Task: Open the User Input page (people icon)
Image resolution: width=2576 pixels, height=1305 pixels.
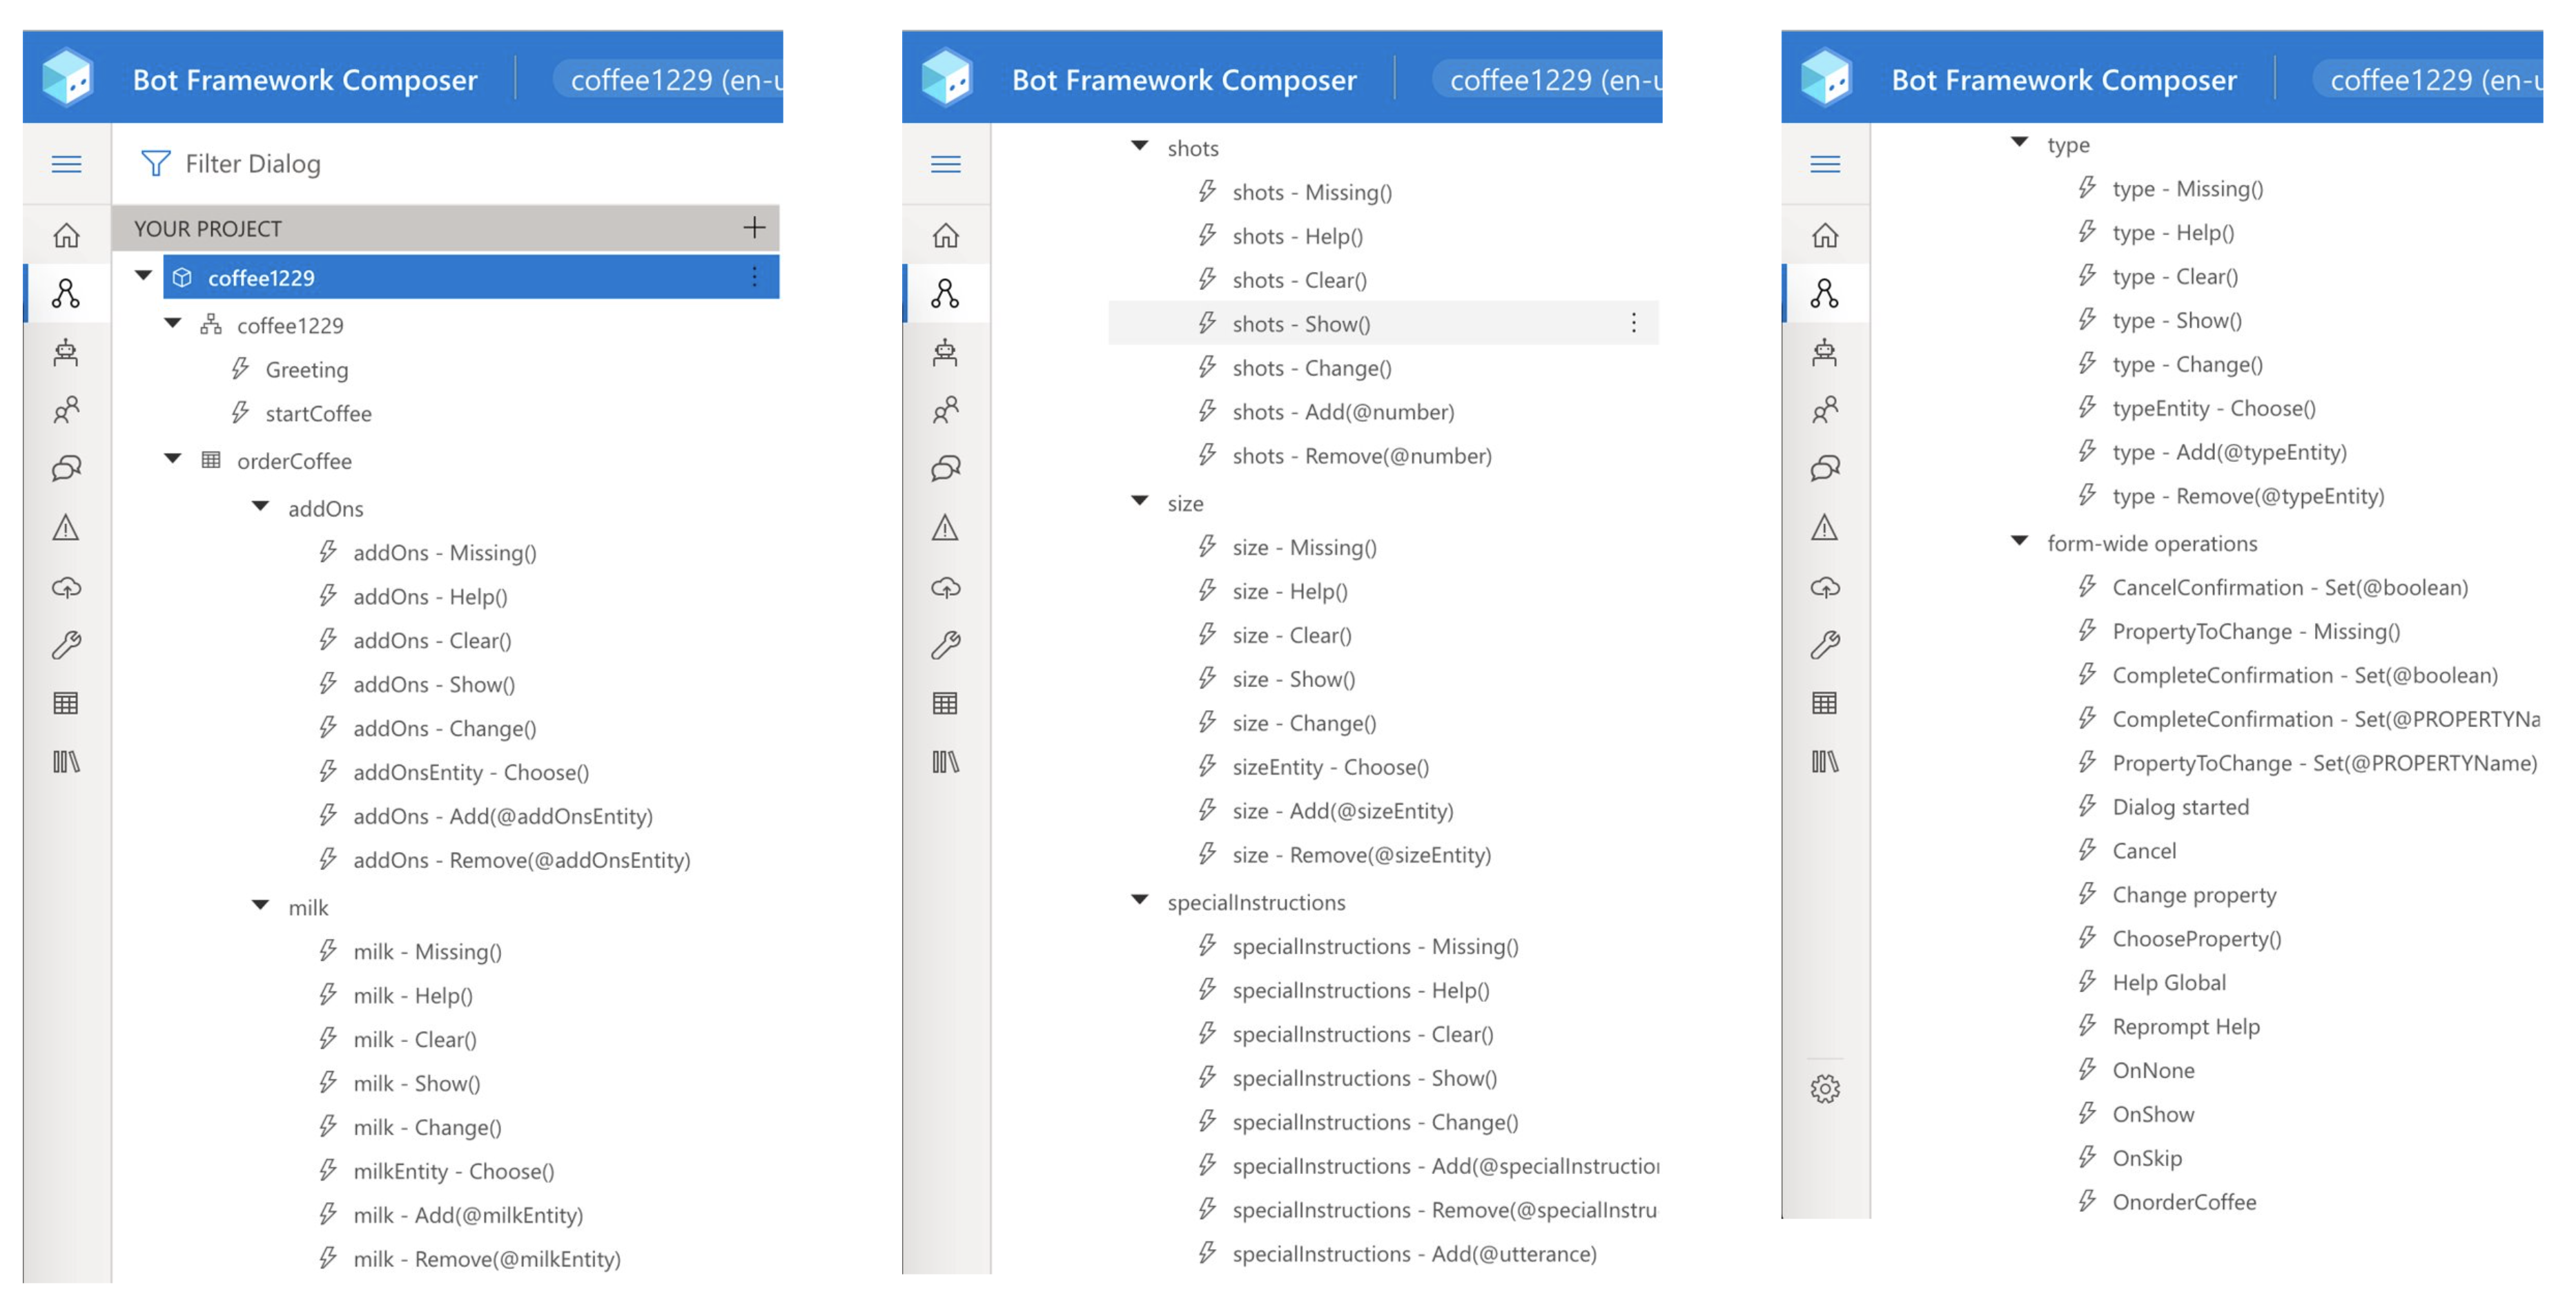Action: (x=66, y=410)
